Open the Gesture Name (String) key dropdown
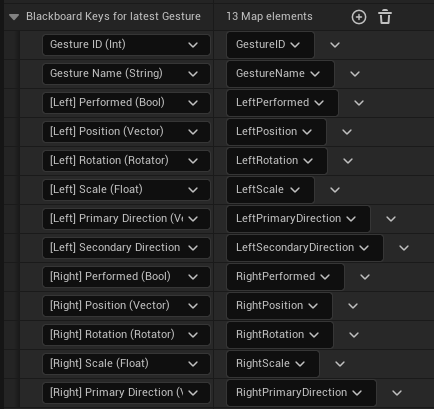 coord(126,74)
